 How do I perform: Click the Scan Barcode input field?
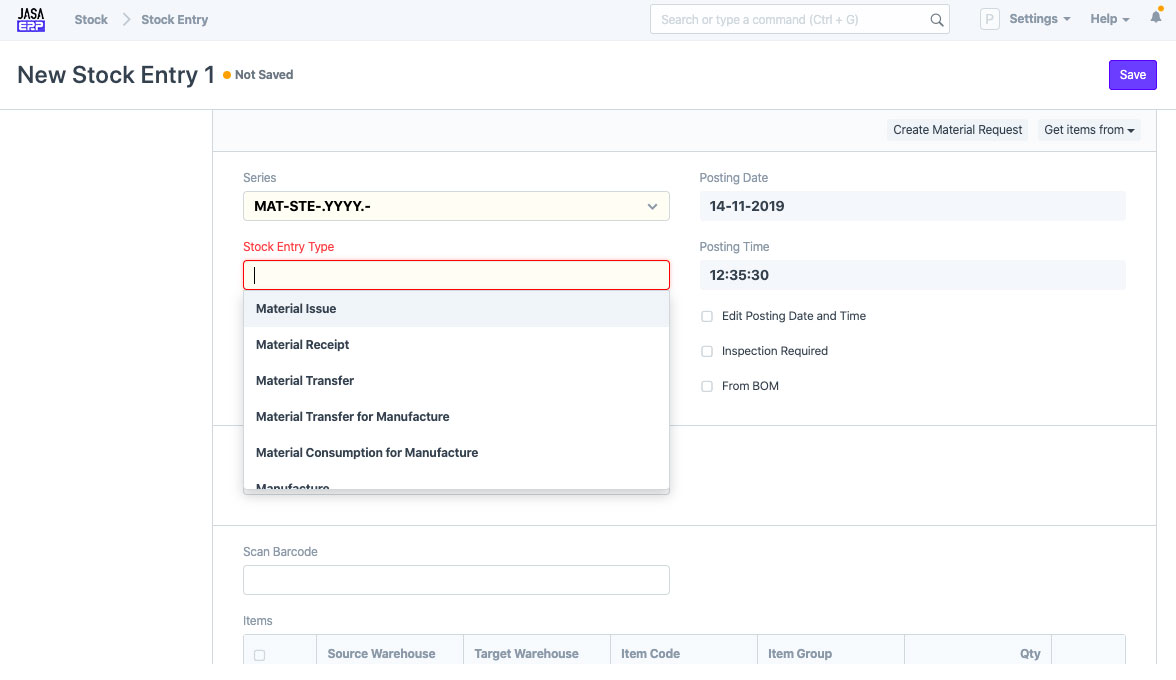tap(456, 580)
